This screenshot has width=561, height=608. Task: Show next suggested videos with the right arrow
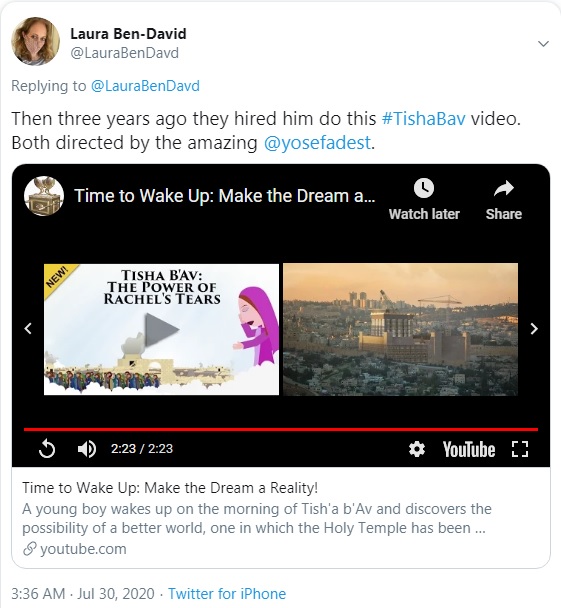click(x=534, y=329)
